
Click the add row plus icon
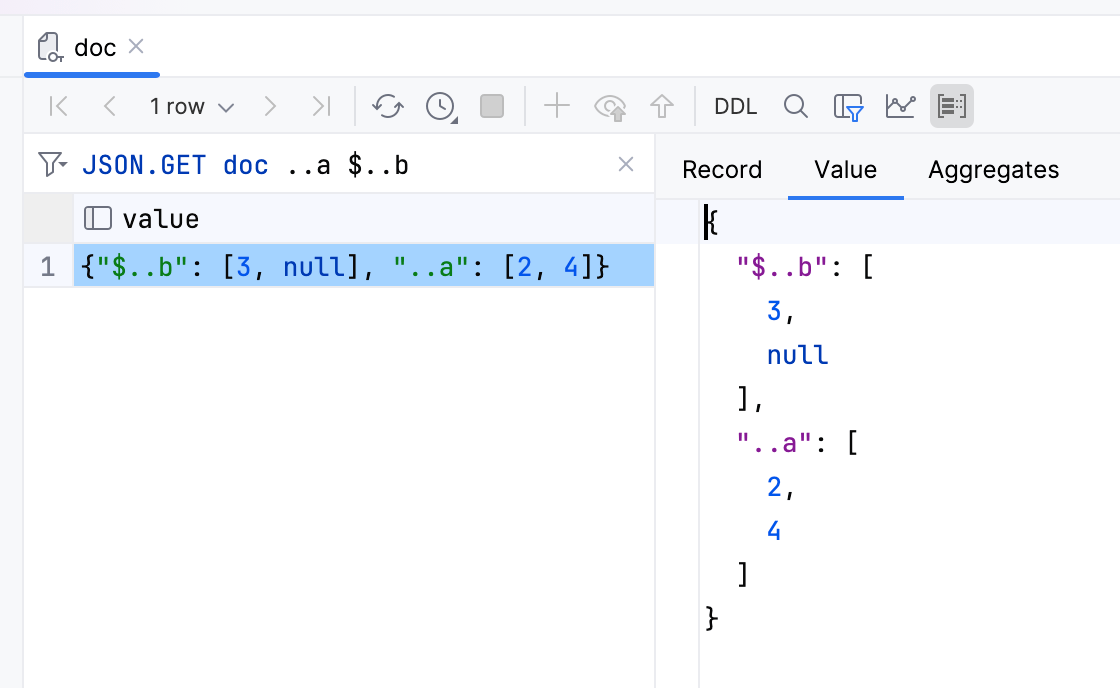(556, 106)
